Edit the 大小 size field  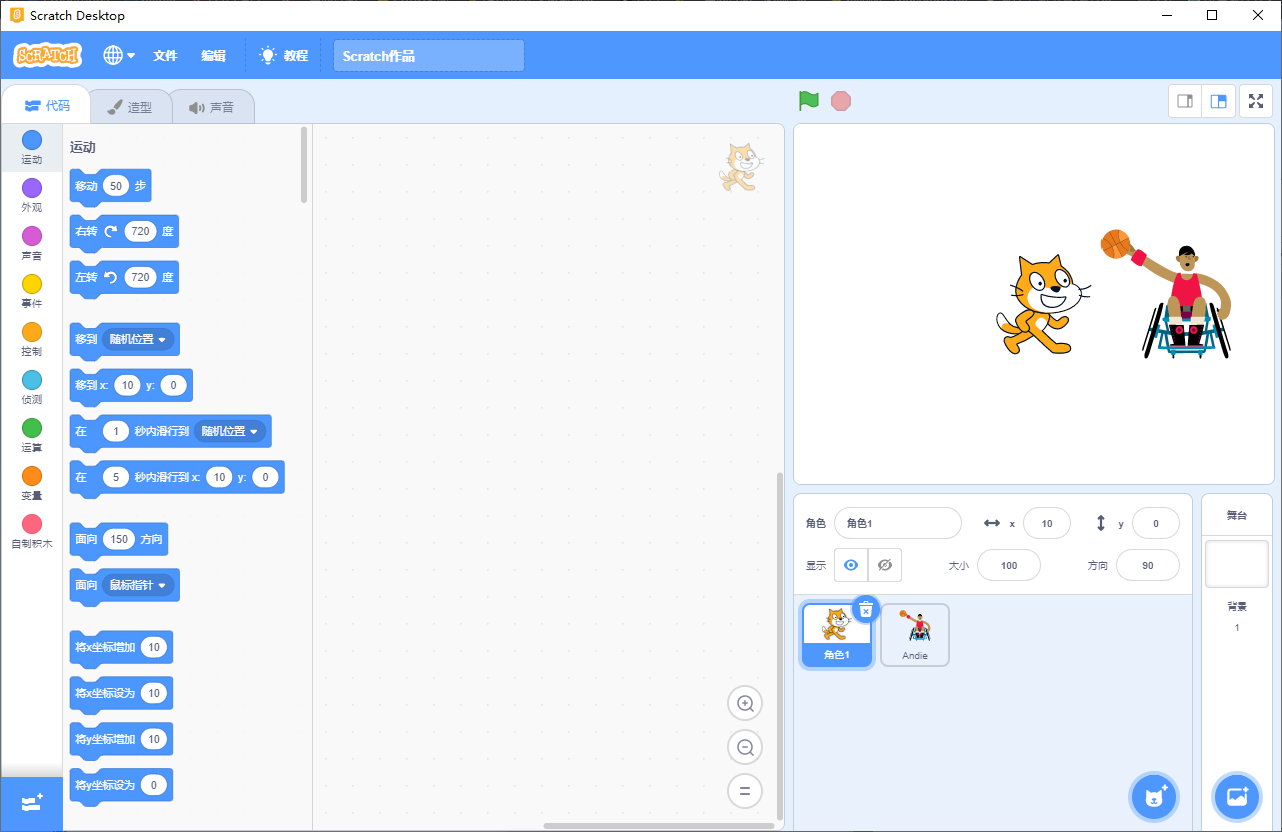(1009, 565)
